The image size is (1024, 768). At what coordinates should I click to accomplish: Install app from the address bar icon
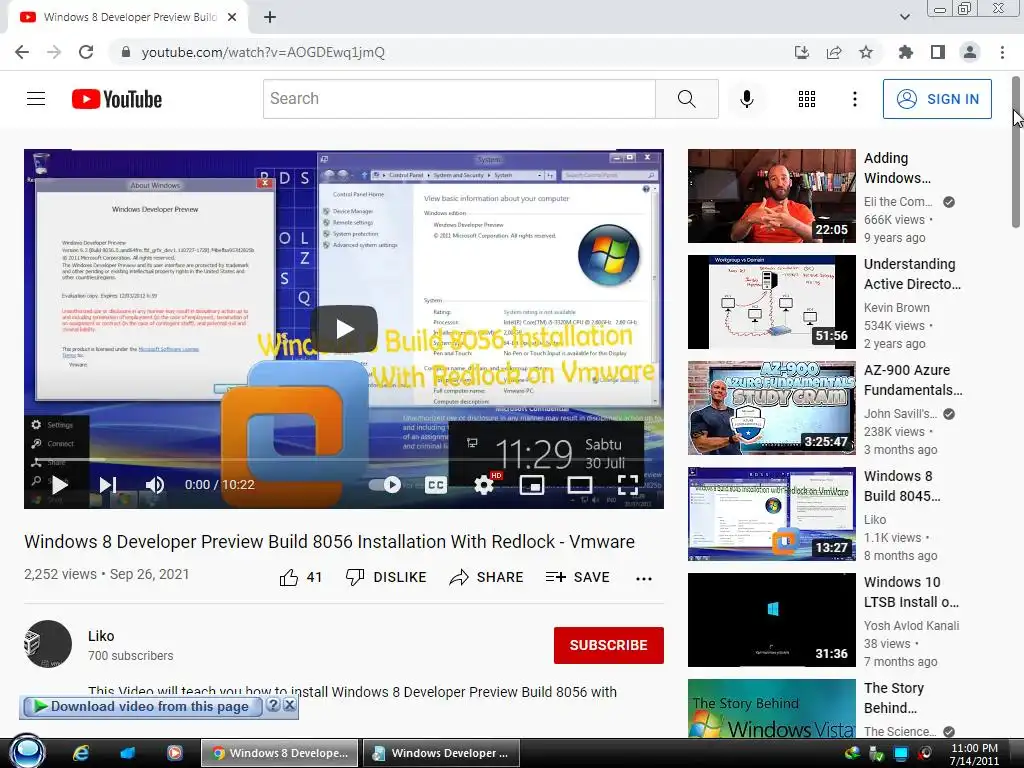[802, 52]
